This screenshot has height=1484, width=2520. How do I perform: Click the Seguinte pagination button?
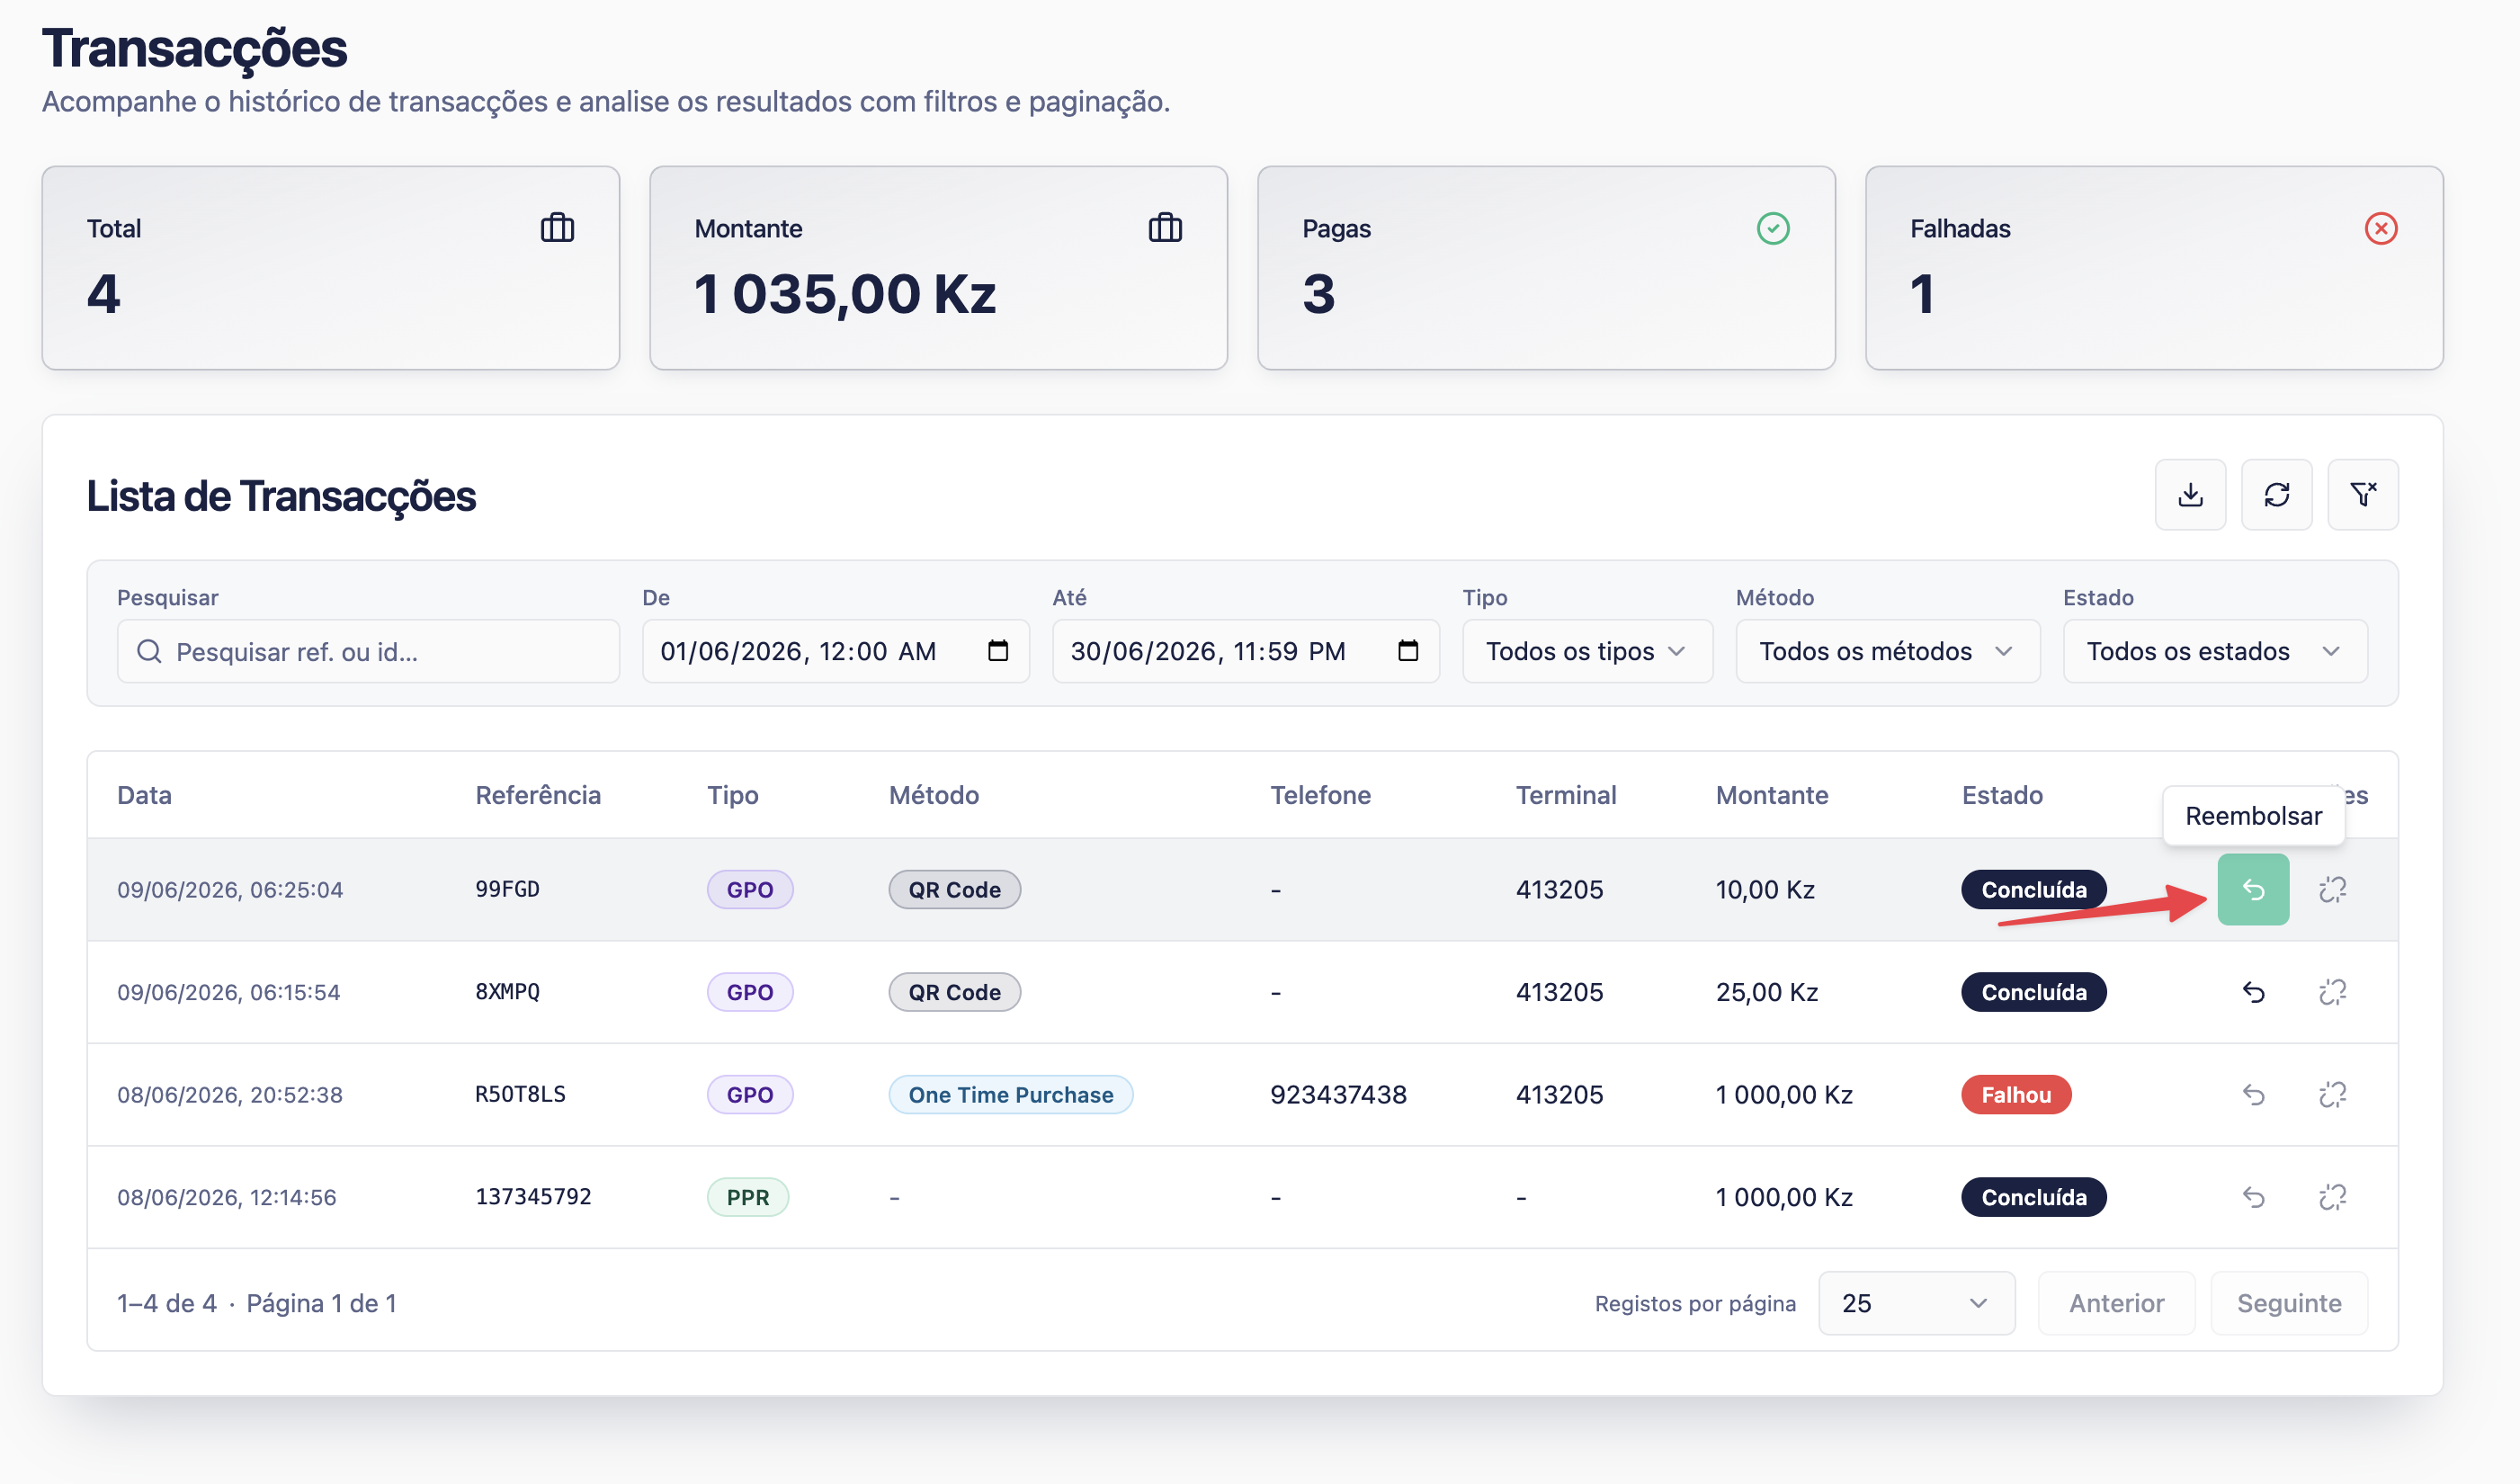point(2288,1303)
